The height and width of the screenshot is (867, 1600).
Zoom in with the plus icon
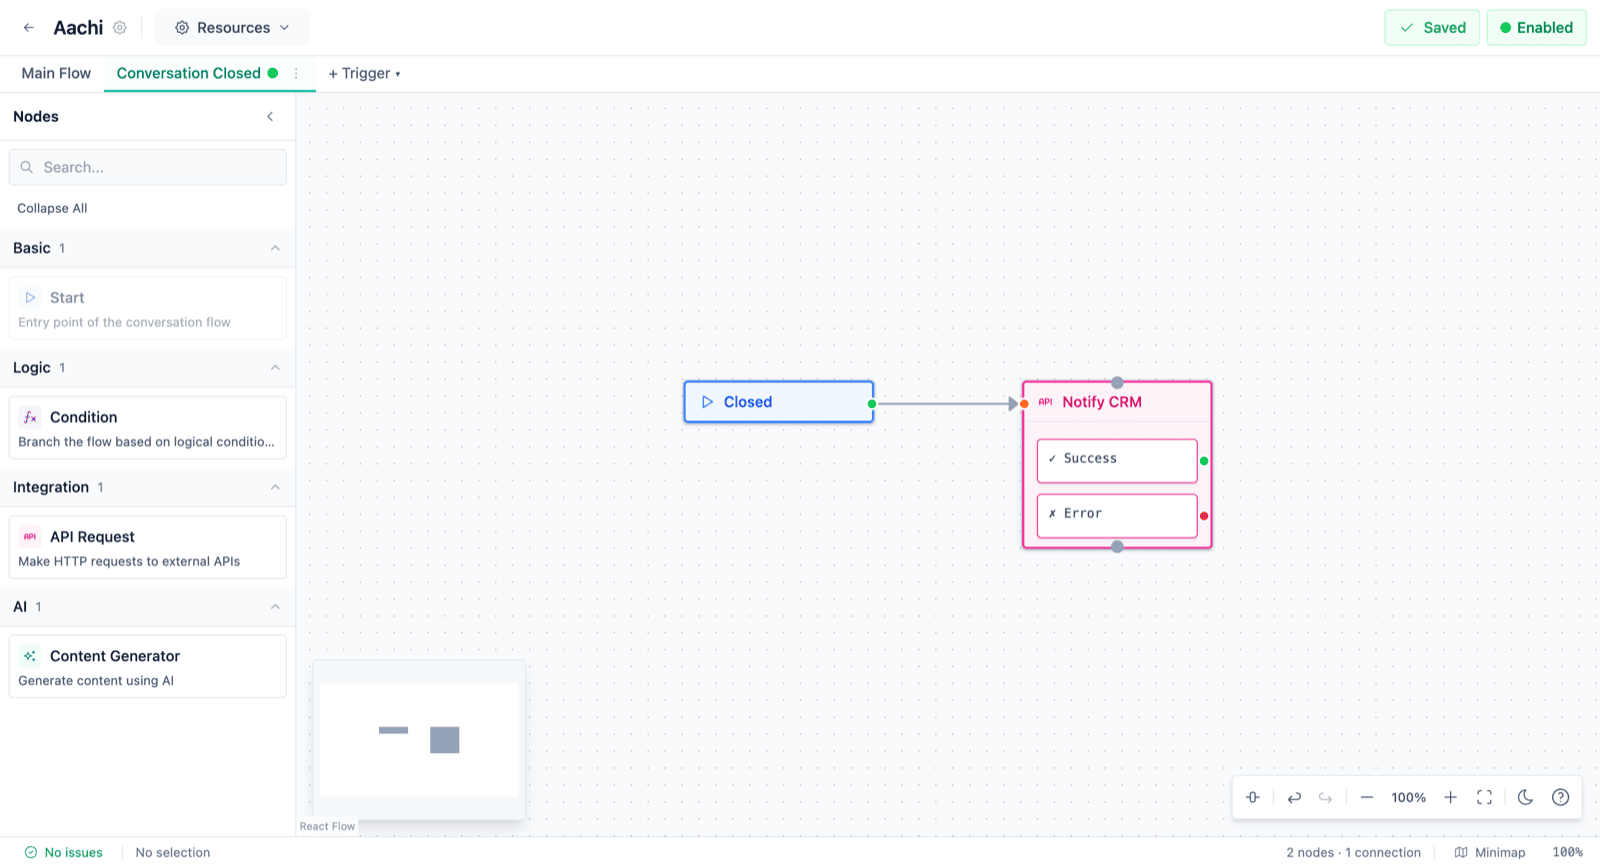point(1450,797)
